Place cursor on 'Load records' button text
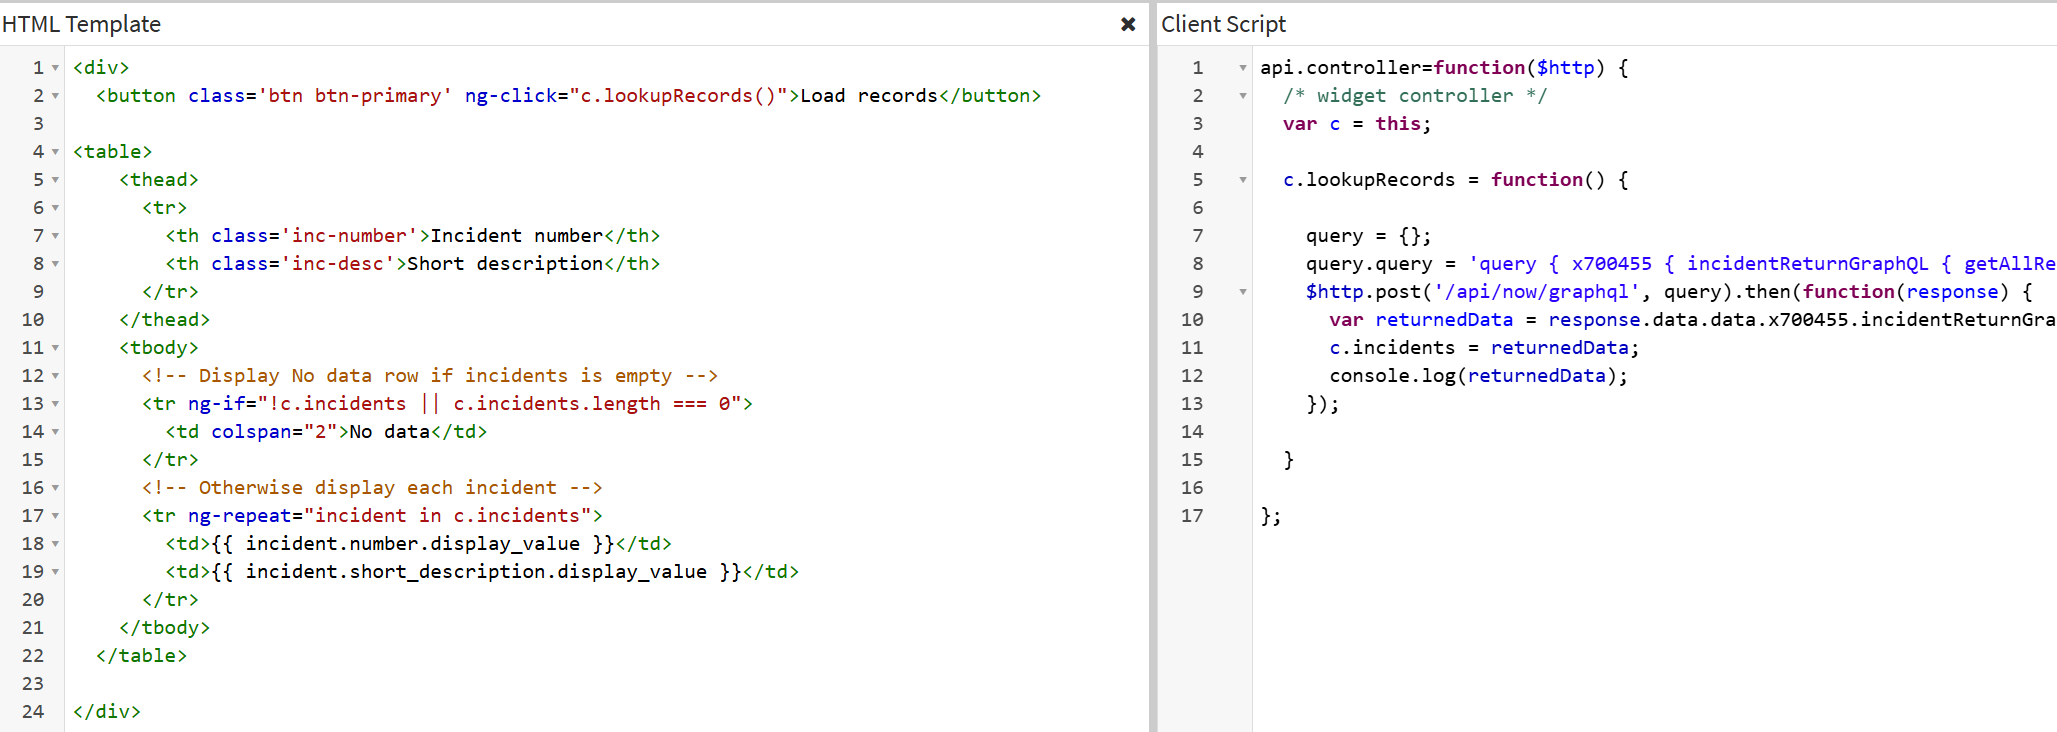Viewport: 2057px width, 732px height. (x=868, y=96)
